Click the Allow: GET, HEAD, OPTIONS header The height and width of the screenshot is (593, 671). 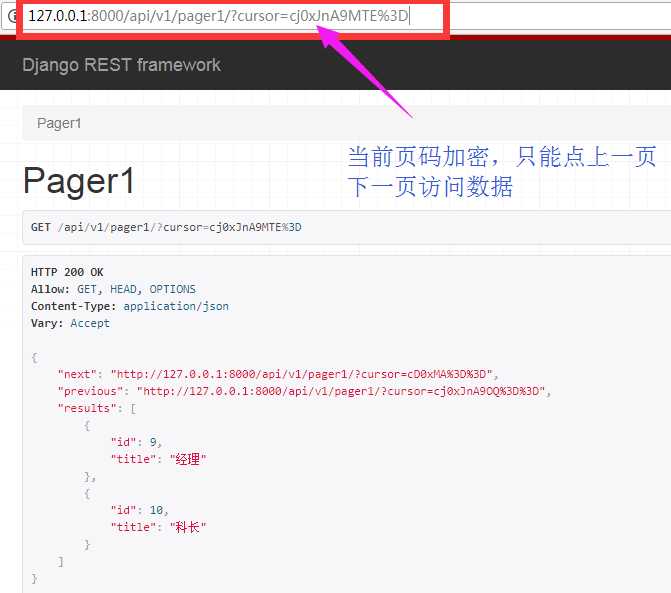(113, 289)
